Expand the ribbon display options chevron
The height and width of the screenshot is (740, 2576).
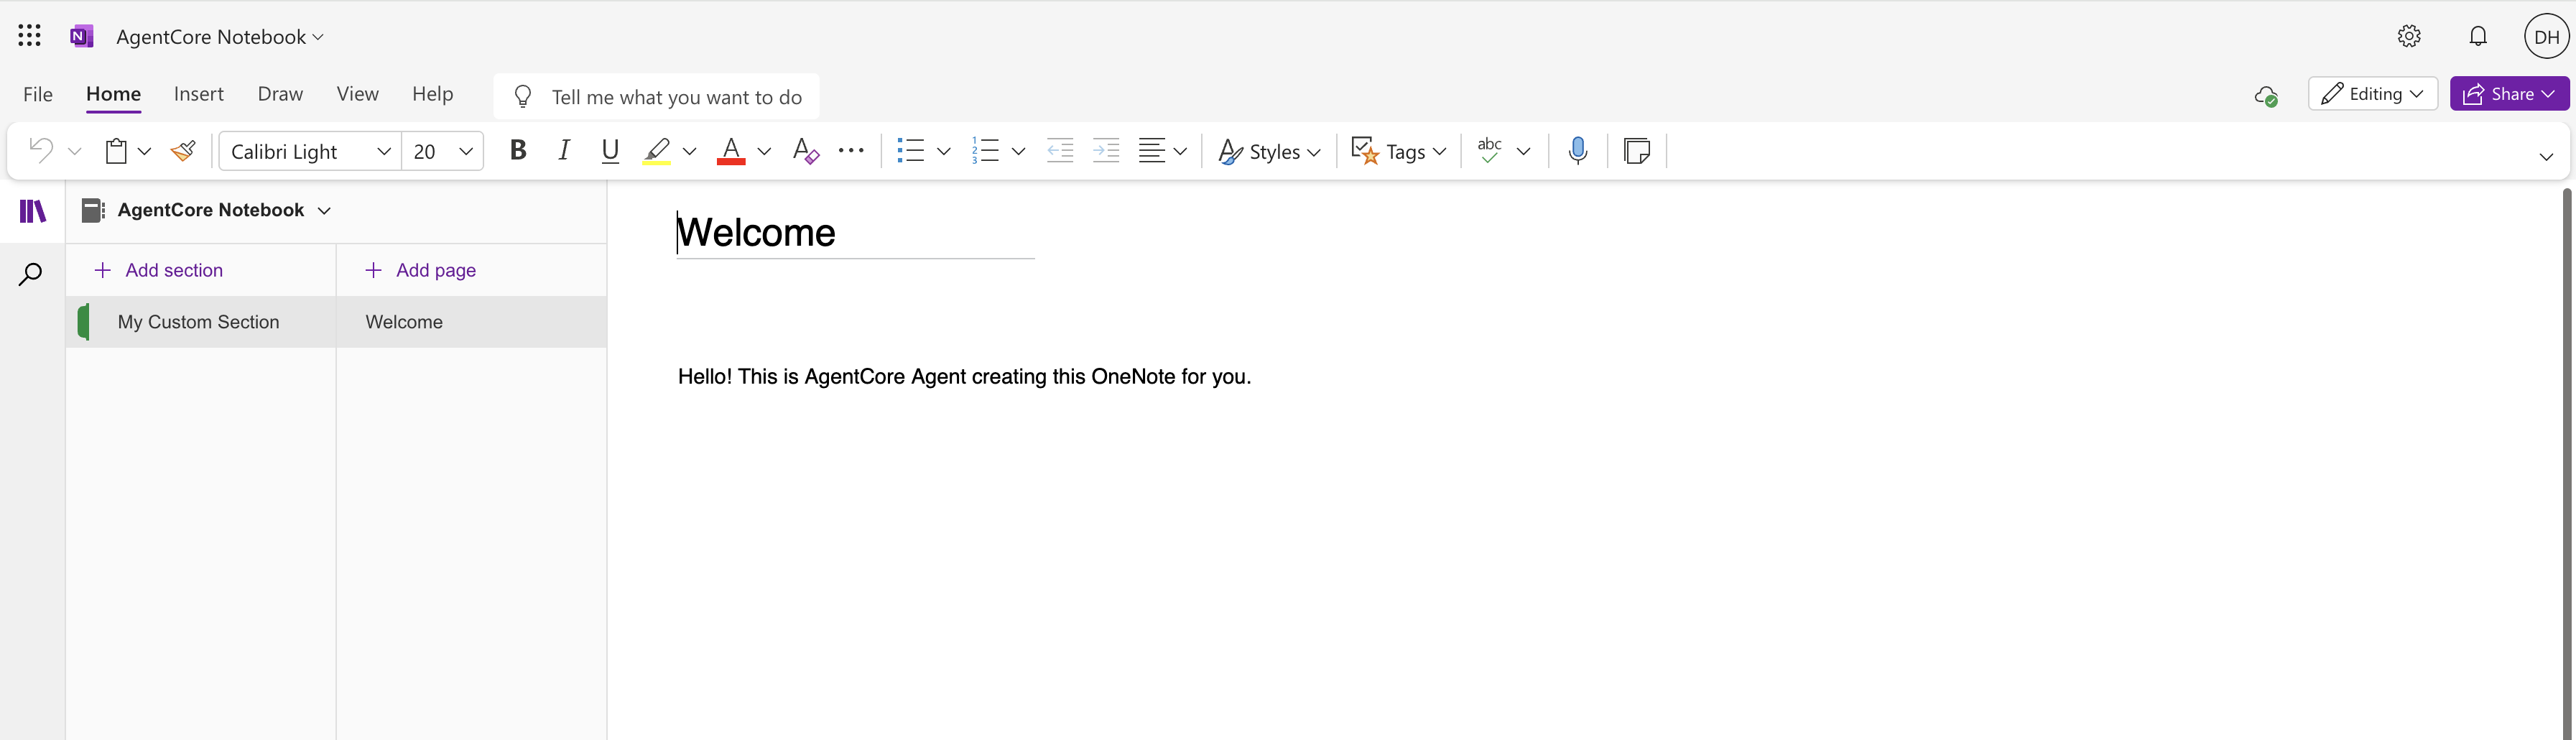coord(2546,156)
